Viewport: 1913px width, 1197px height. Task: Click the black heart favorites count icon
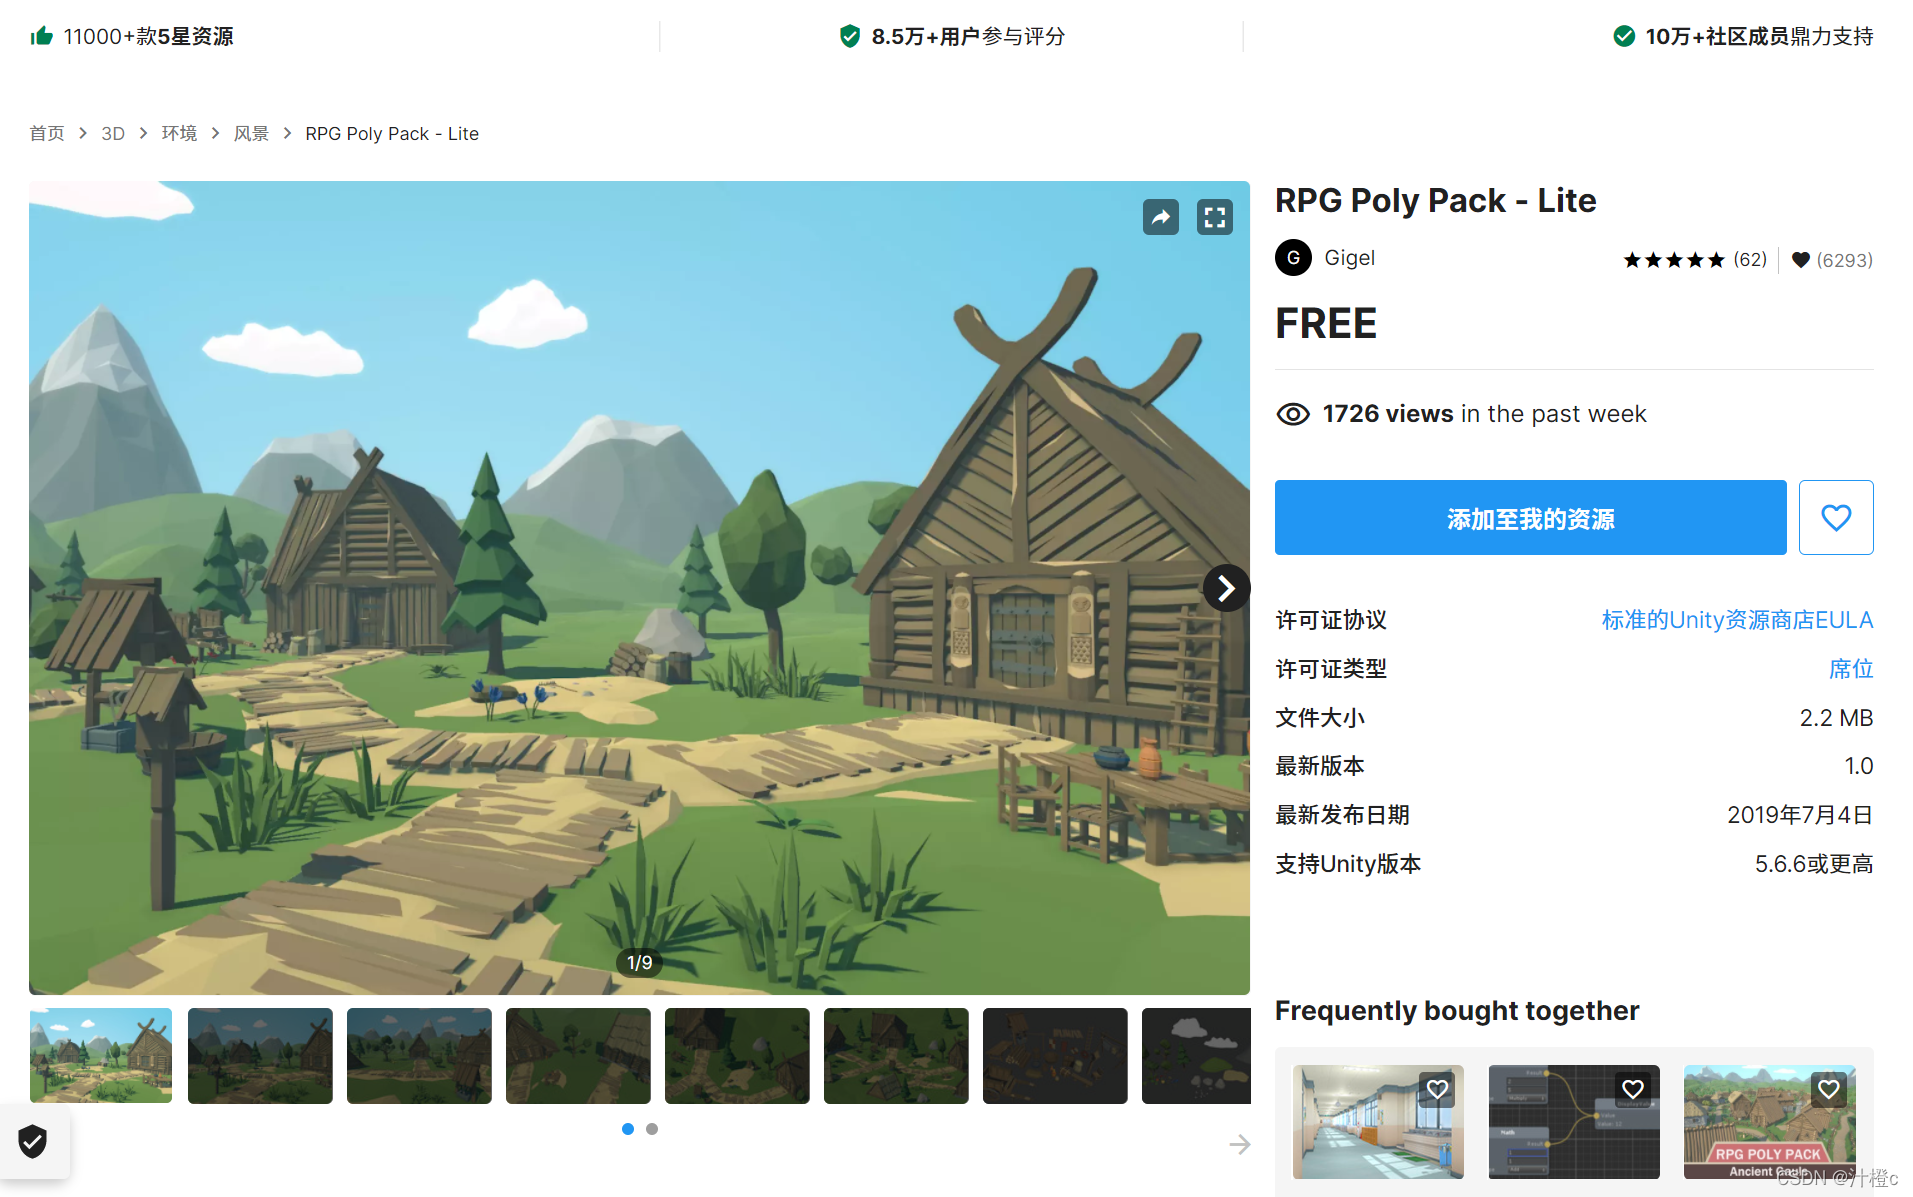(x=1800, y=260)
